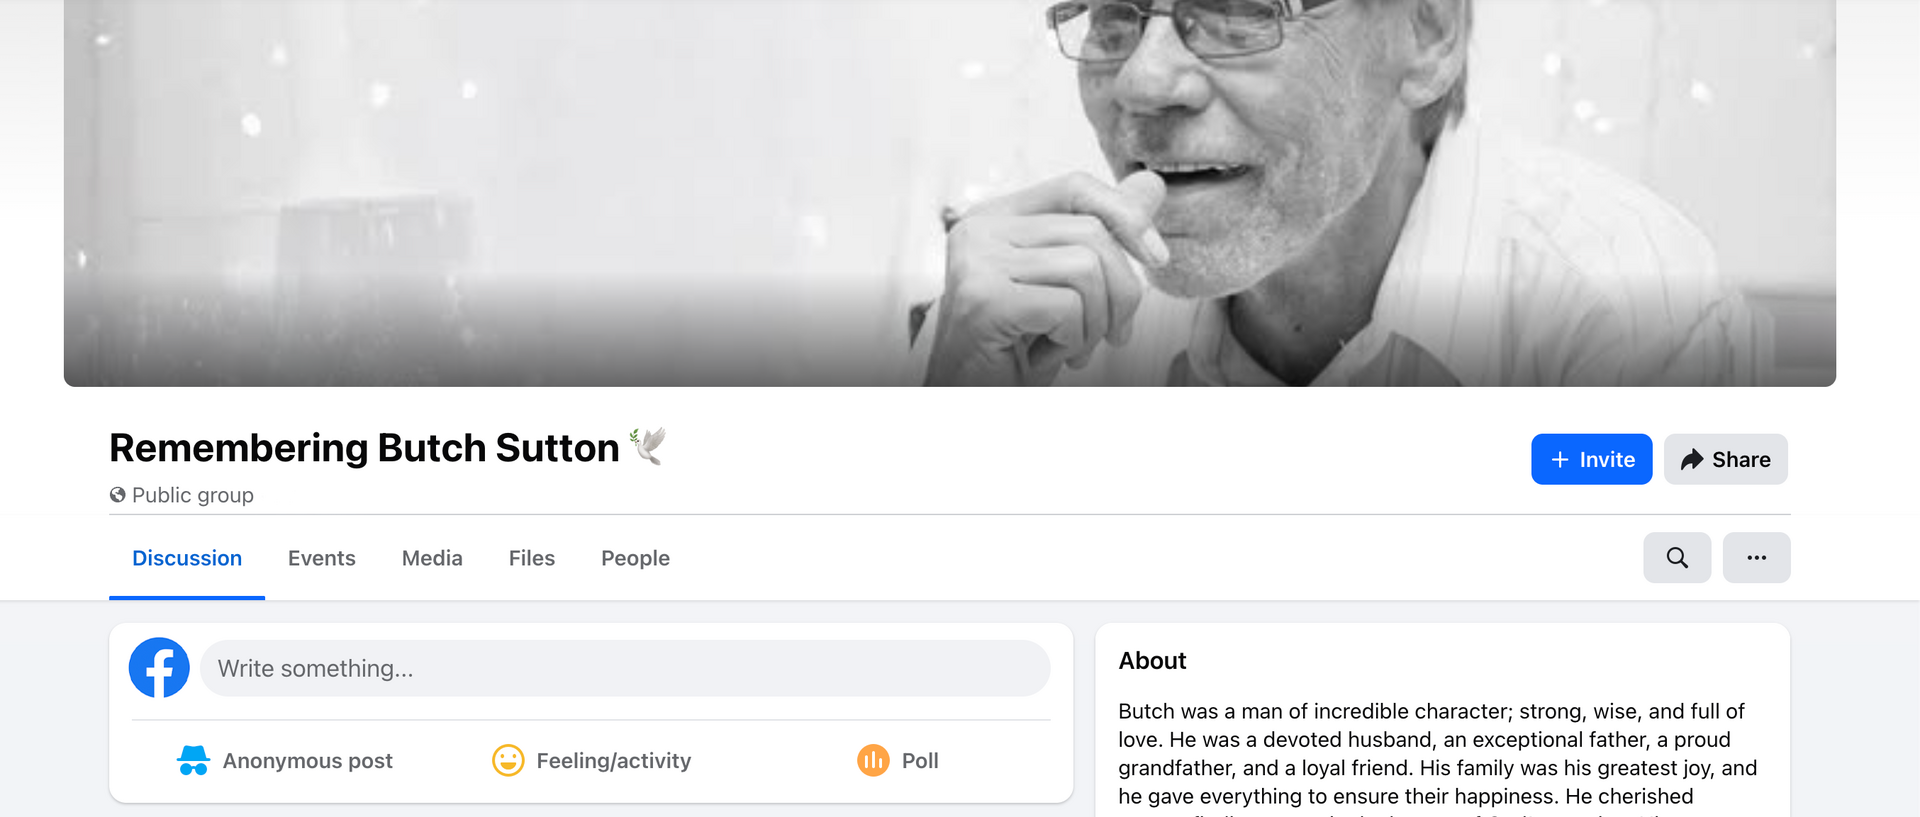The width and height of the screenshot is (1920, 817).
Task: Open the group cover photo
Action: point(950,193)
